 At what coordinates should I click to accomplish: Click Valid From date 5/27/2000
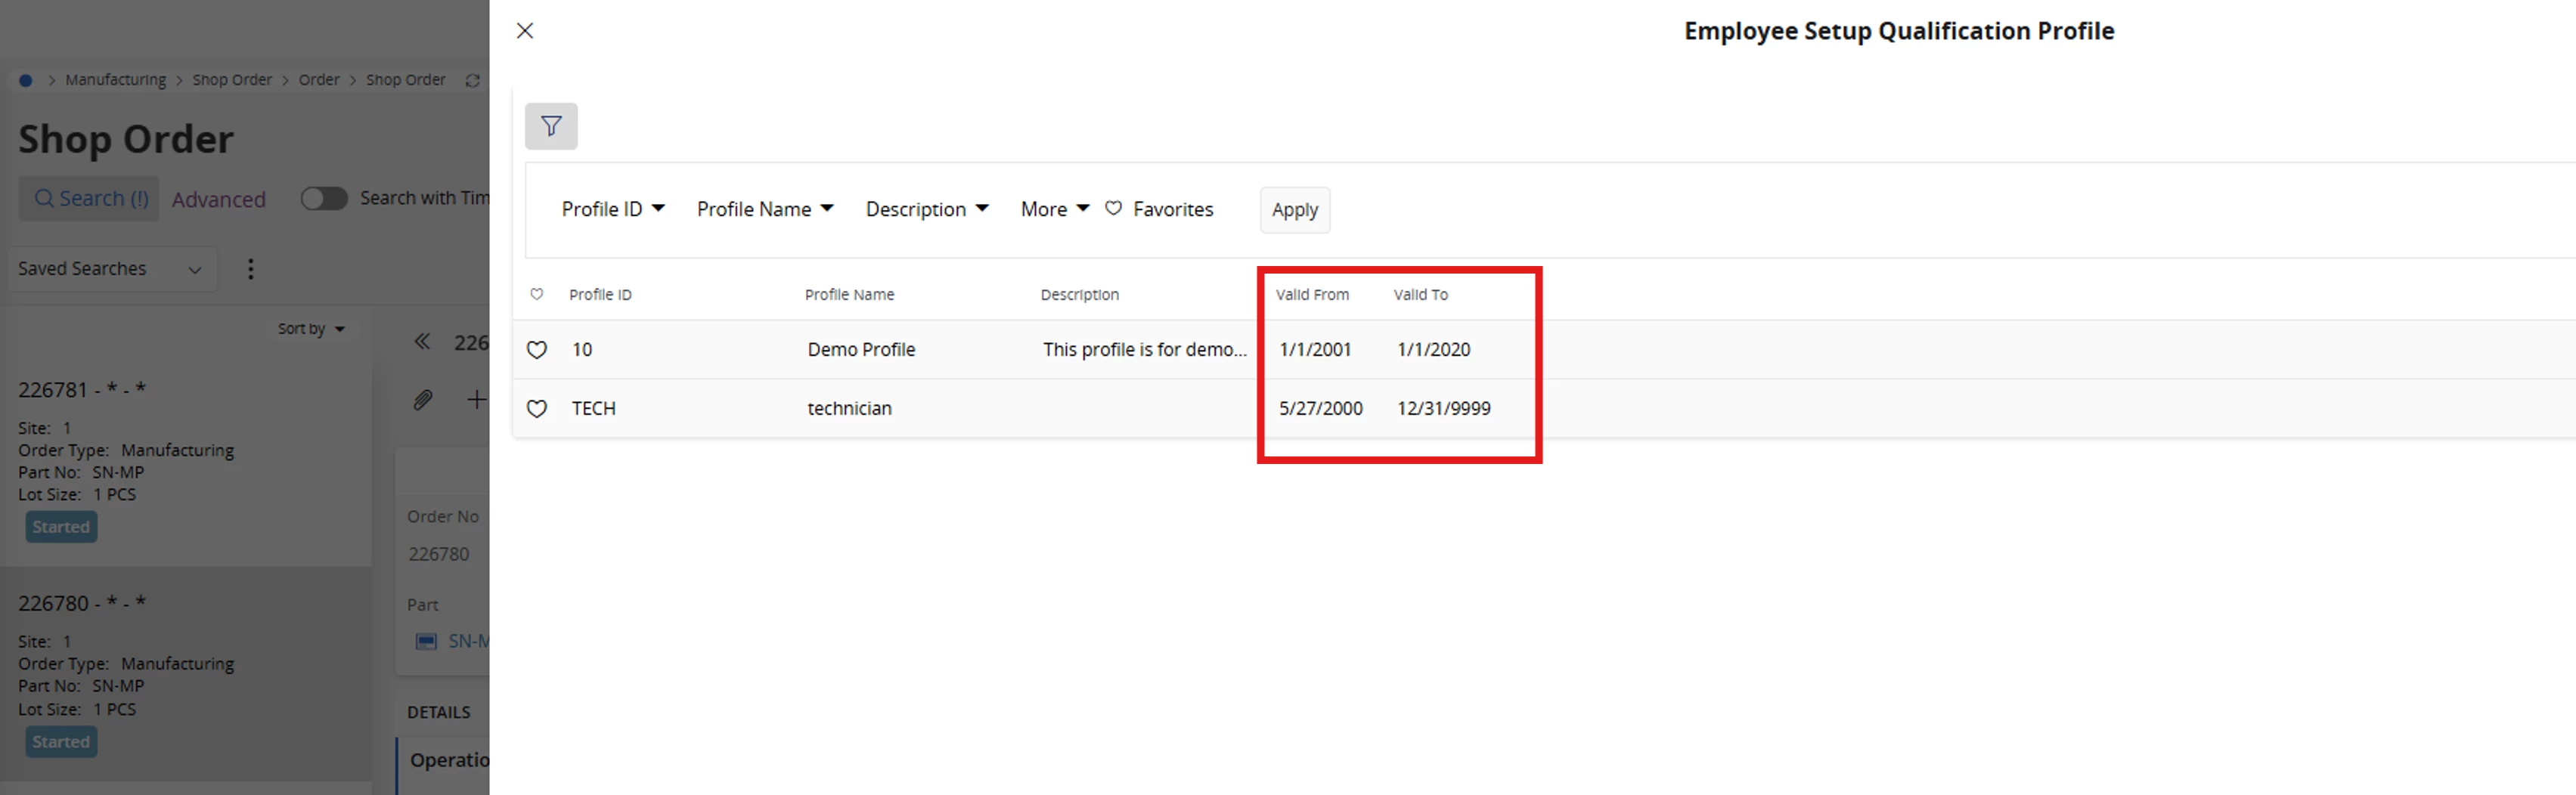click(1320, 409)
